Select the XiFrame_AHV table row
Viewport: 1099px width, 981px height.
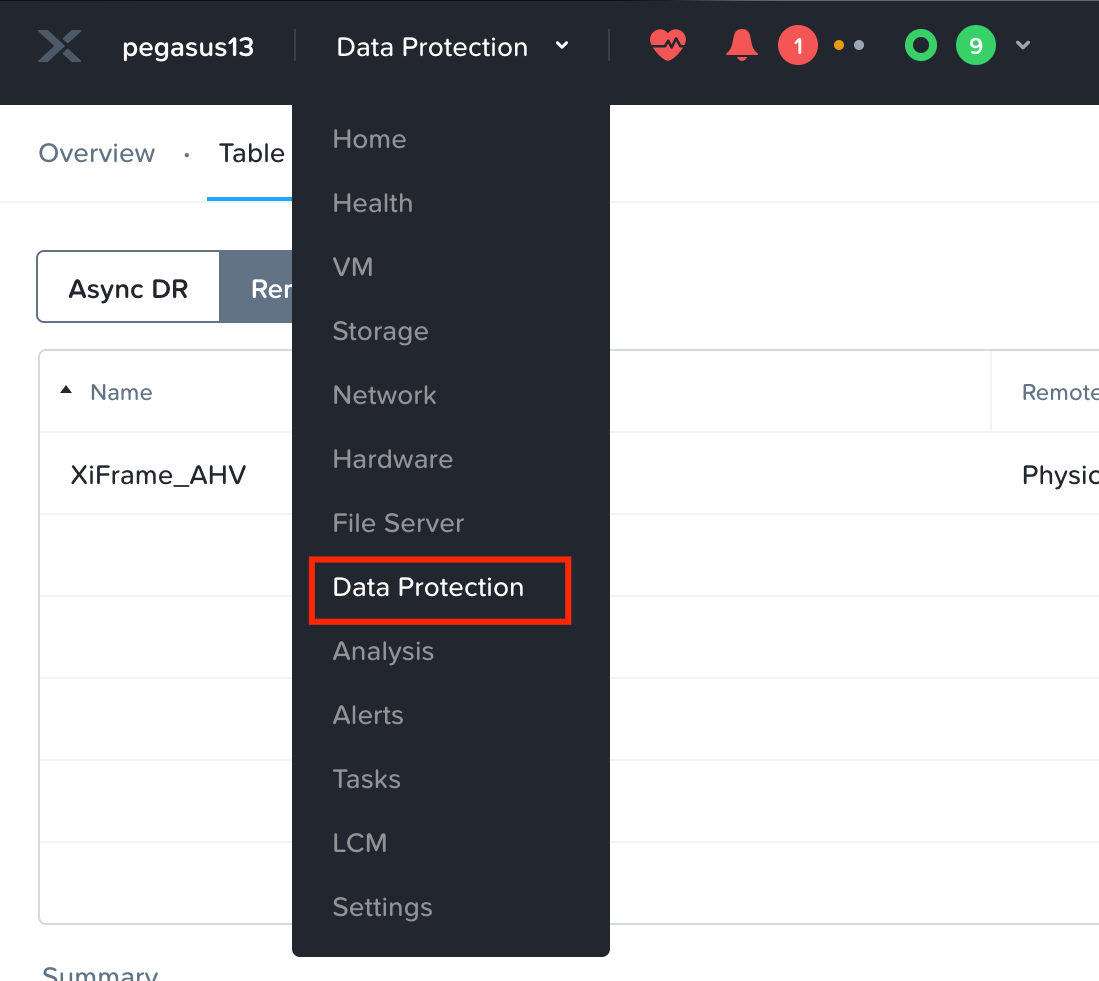click(x=158, y=474)
